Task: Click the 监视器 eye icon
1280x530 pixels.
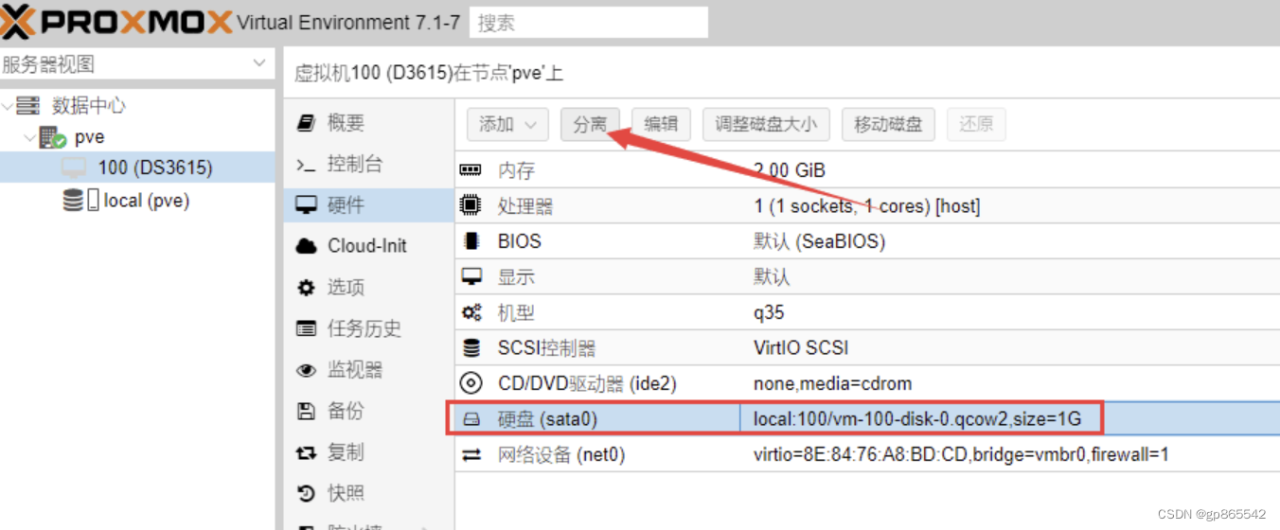Action: [x=307, y=371]
